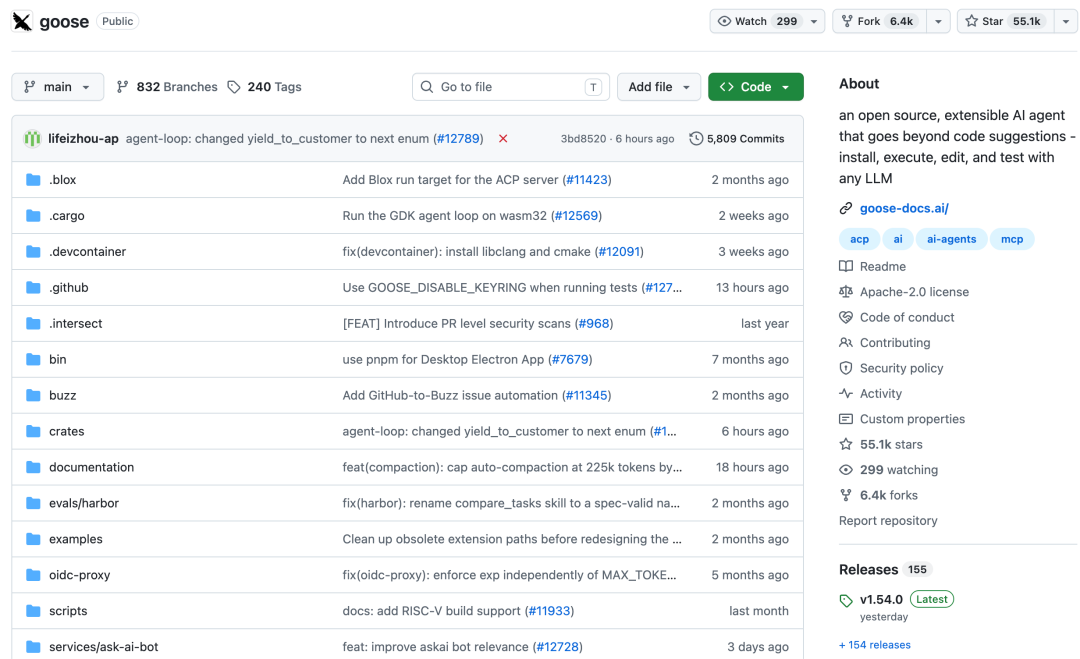This screenshot has width=1080, height=659.
Task: Star the repository with Star 55.1k
Action: [x=1006, y=21]
